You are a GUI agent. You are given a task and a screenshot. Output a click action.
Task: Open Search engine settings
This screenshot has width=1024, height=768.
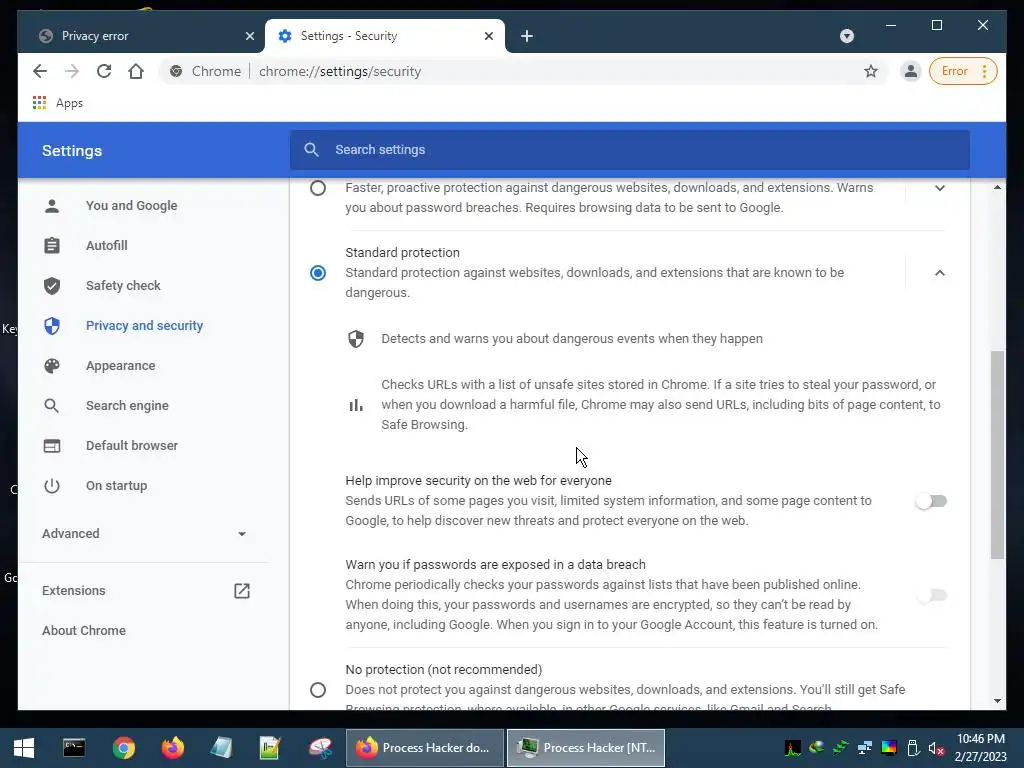click(127, 406)
